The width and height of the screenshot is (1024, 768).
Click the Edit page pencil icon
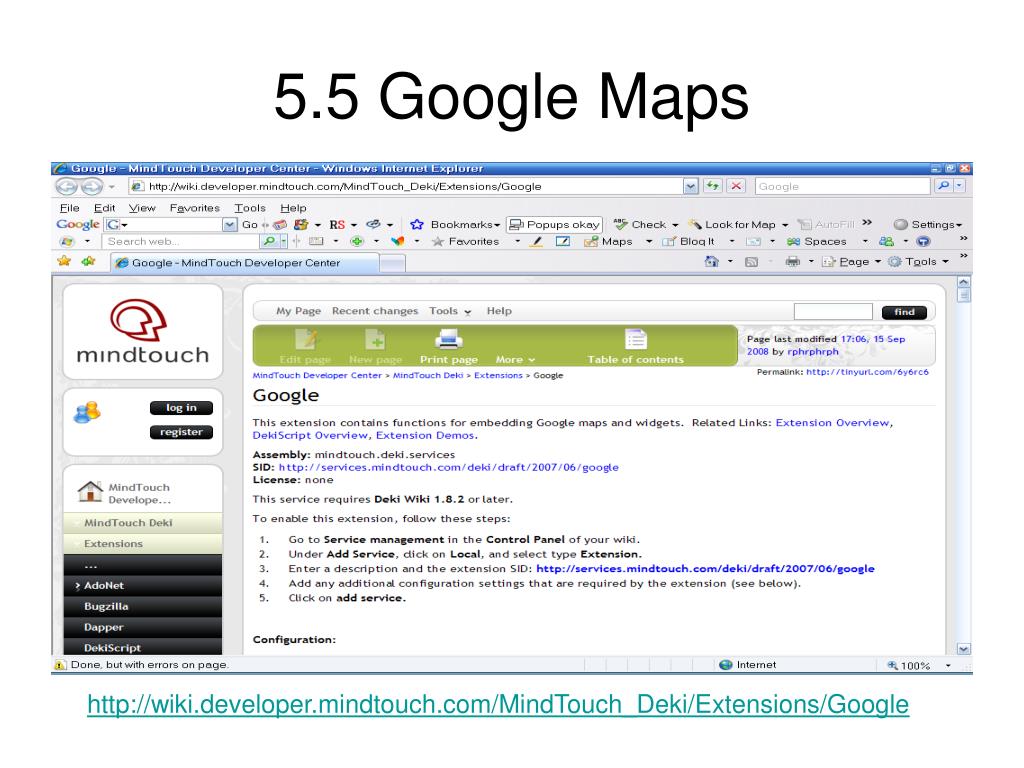[x=306, y=339]
